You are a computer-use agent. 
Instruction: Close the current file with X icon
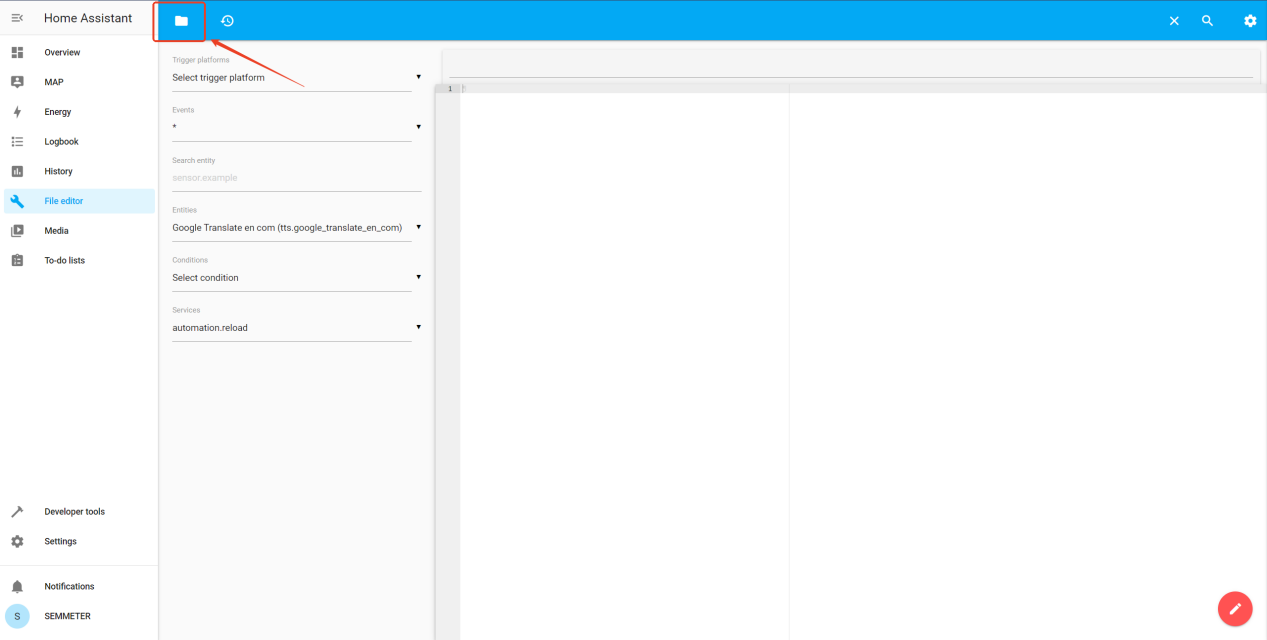(x=1174, y=21)
